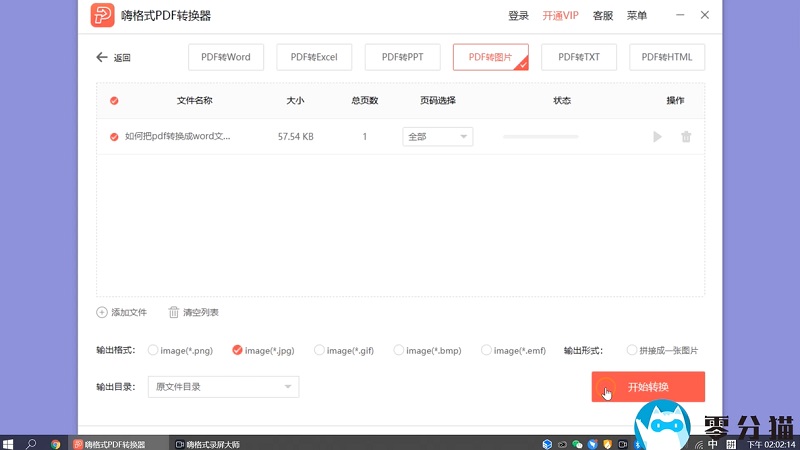Enable 拼接成一张图片 option
Screen dimensions: 800x450
click(632, 350)
